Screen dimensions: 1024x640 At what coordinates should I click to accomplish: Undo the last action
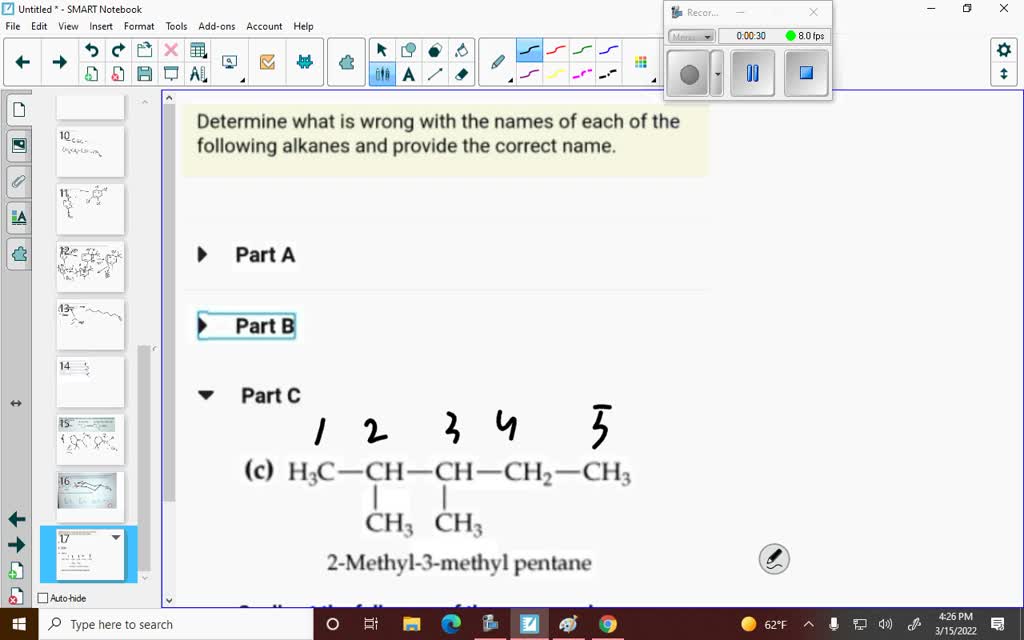point(93,50)
